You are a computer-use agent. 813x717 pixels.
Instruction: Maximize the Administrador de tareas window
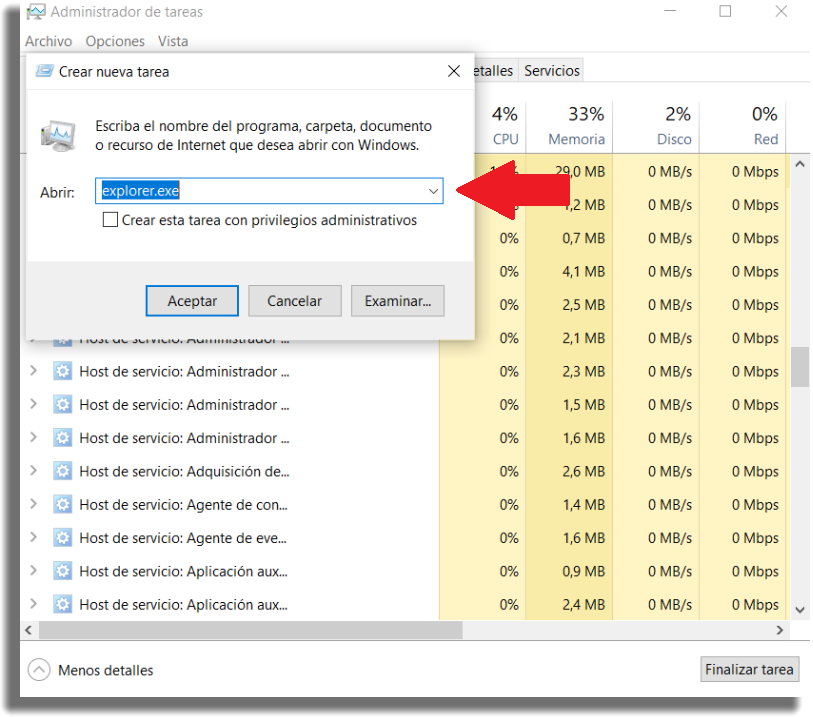click(x=725, y=11)
